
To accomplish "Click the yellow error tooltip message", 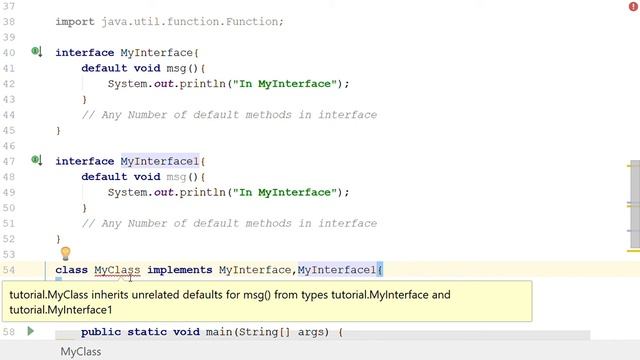I will [x=267, y=301].
